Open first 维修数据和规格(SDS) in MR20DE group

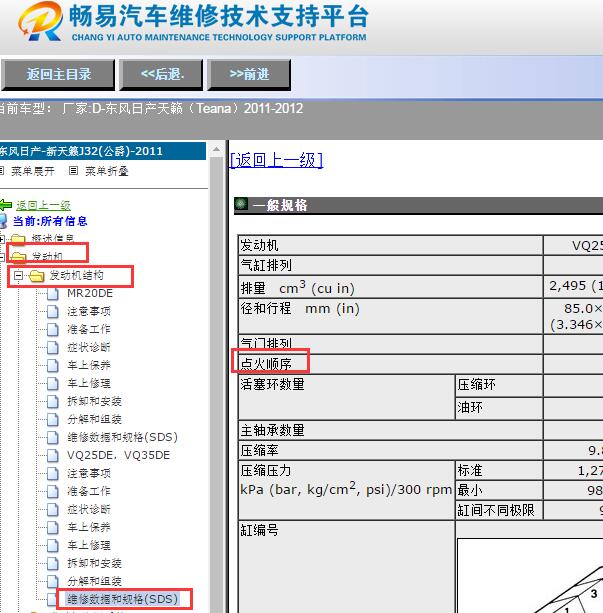coord(122,437)
